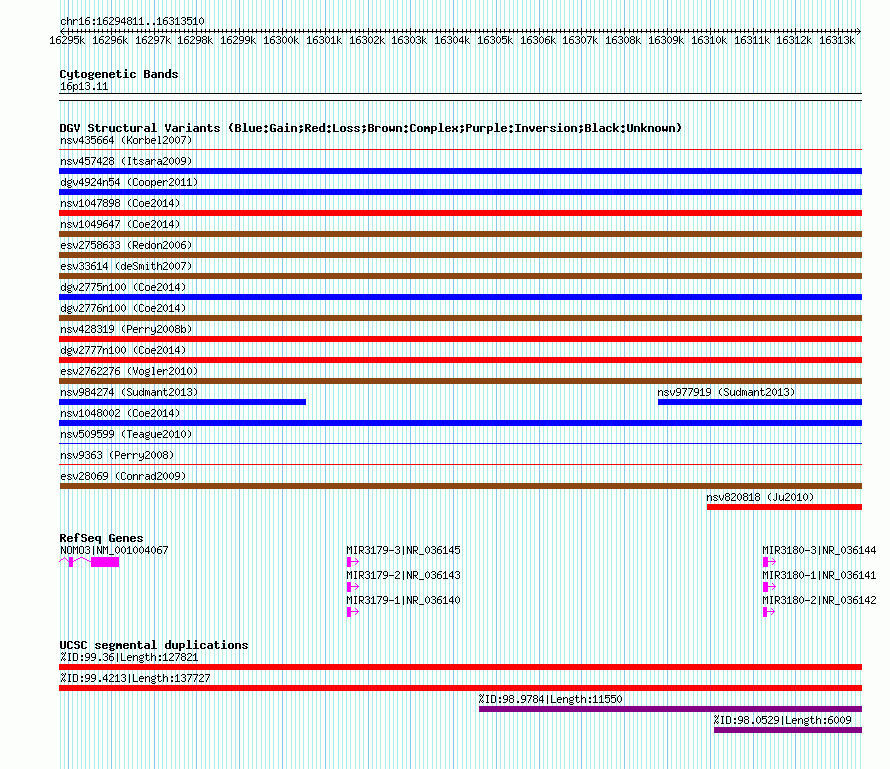Screen dimensions: 890x769
Task: Click the 16305k ruler tick label
Action: pos(495,40)
